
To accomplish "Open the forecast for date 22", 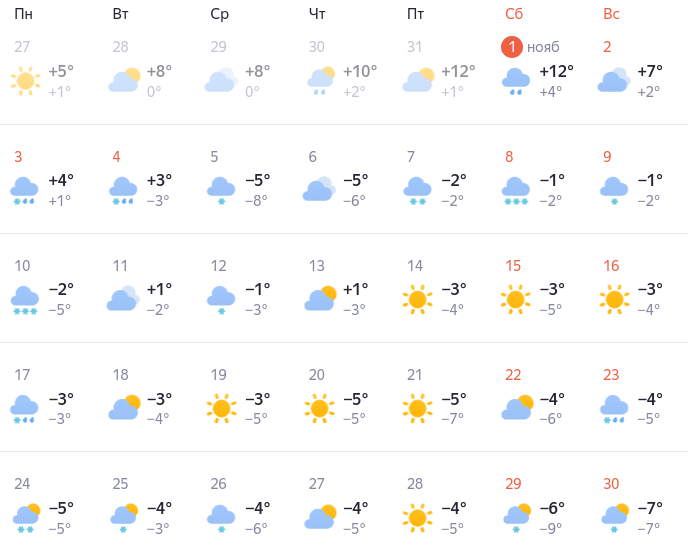I will click(x=513, y=375).
